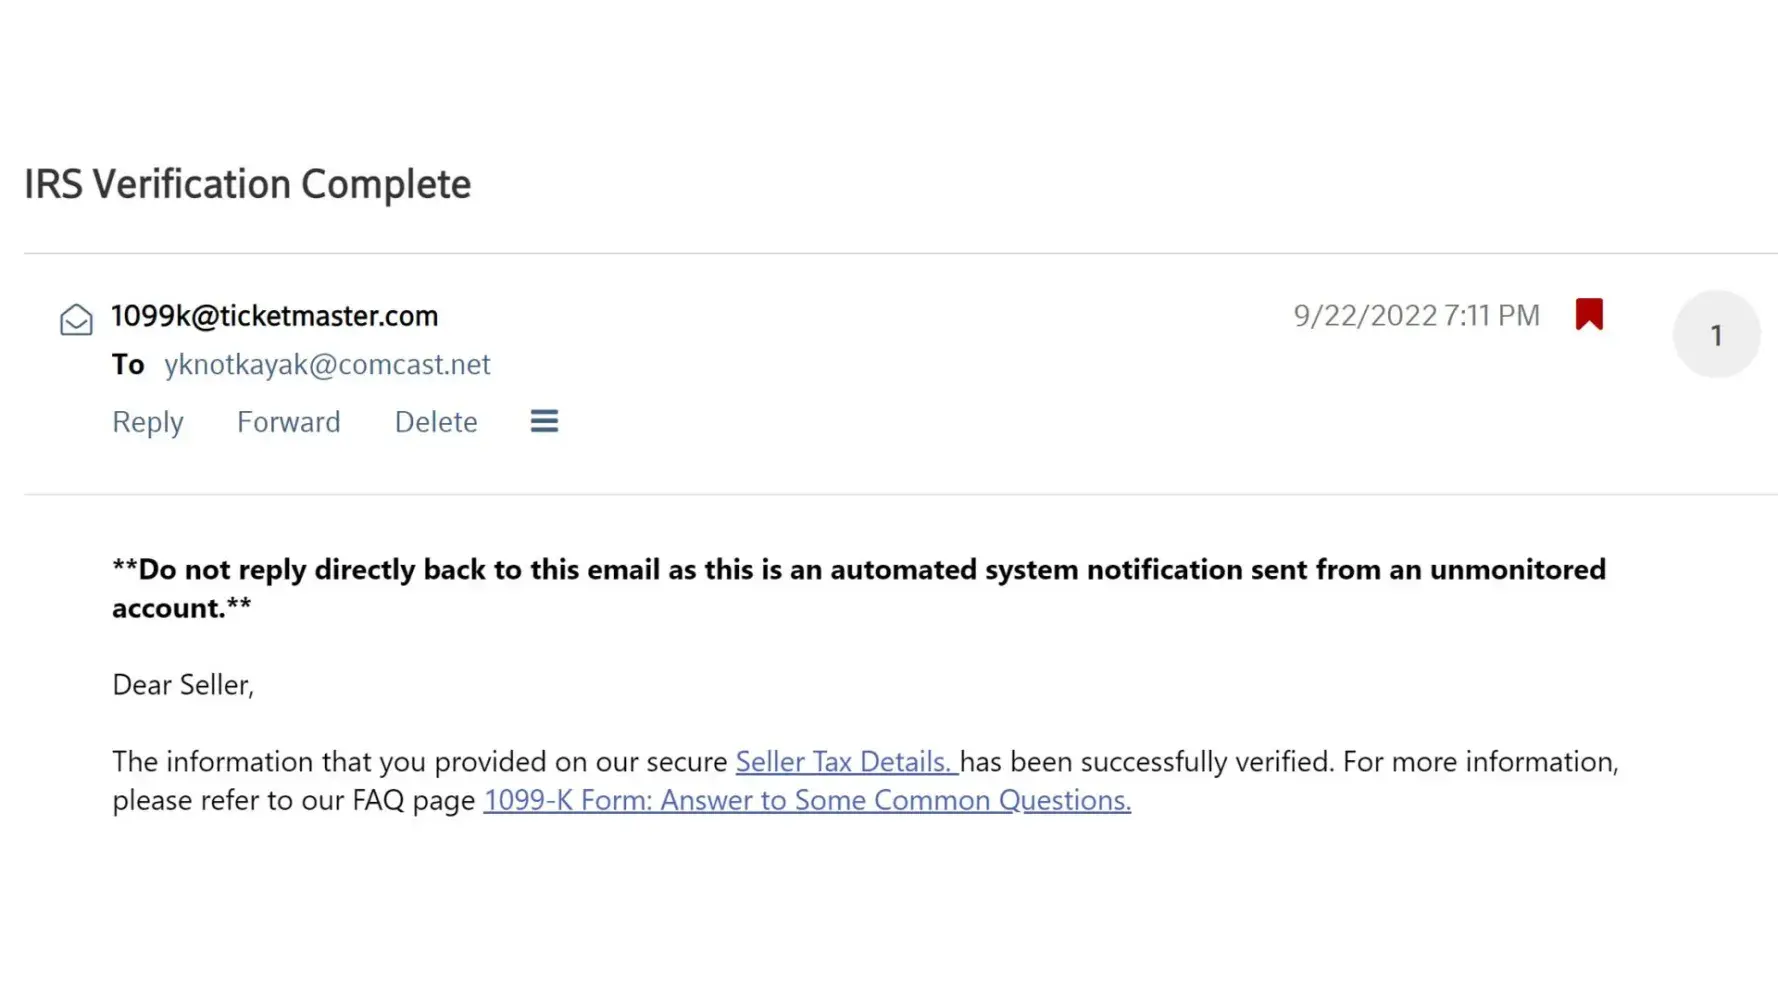Viewport: 1778px width, 1000px height.
Task: Click sender address 1099k@ticketmaster.com
Action: click(275, 316)
